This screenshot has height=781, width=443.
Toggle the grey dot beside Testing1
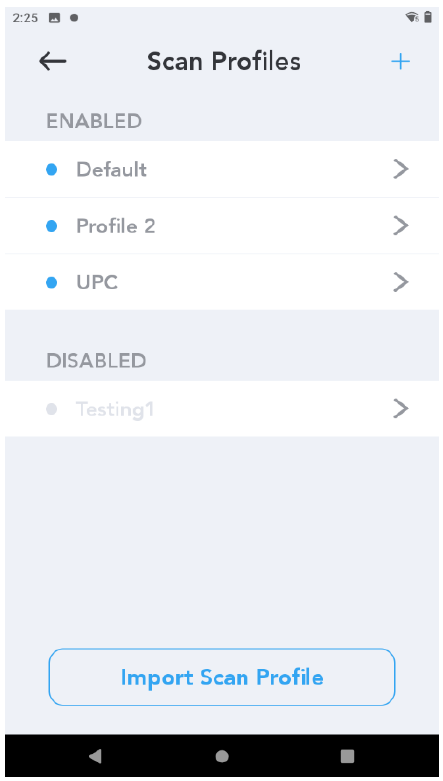click(x=51, y=409)
